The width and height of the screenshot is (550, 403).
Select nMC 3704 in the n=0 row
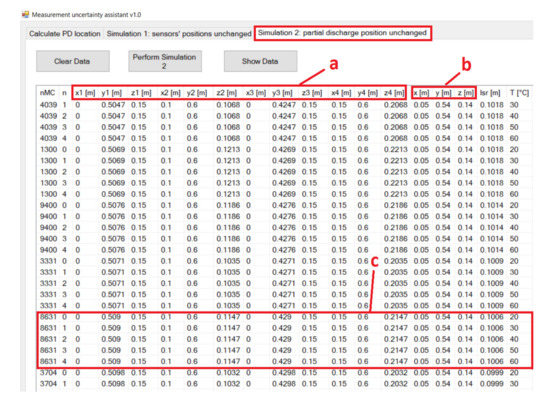click(x=48, y=372)
